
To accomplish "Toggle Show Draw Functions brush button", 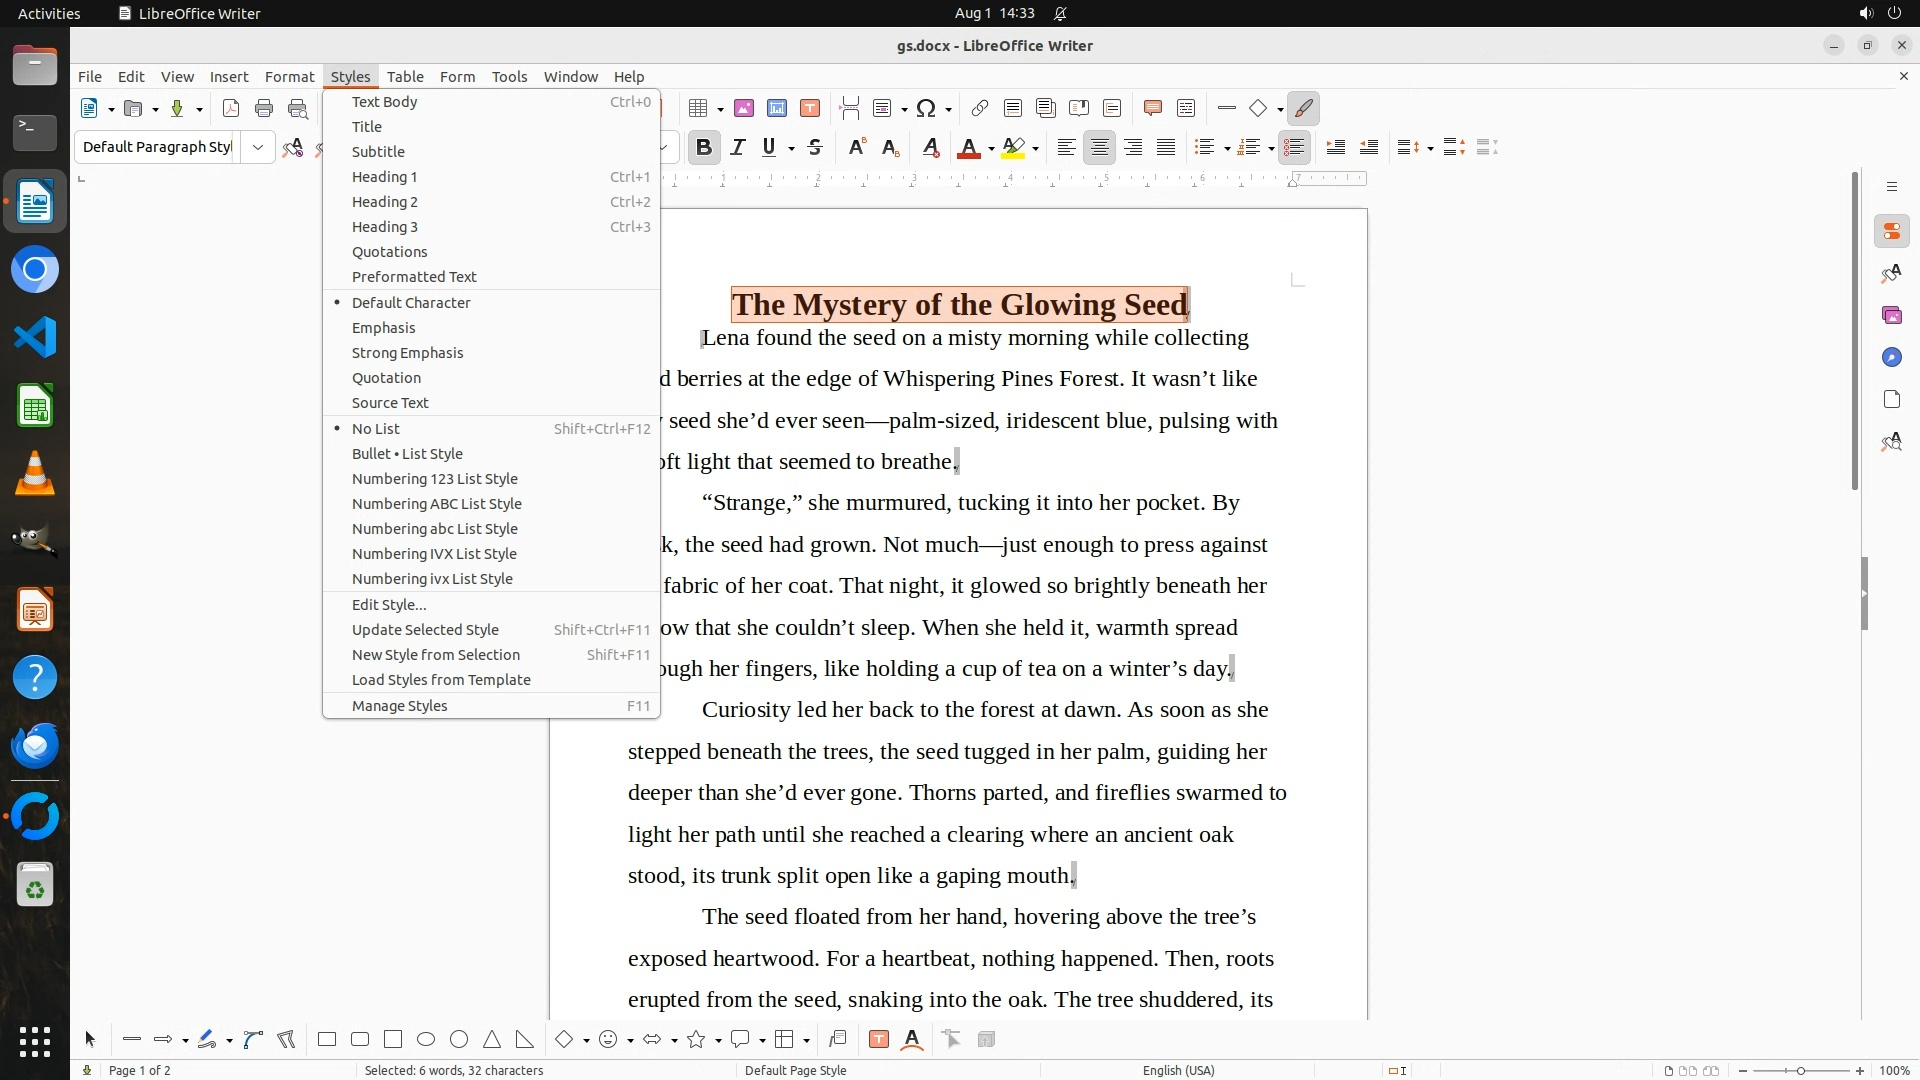I will click(1303, 108).
